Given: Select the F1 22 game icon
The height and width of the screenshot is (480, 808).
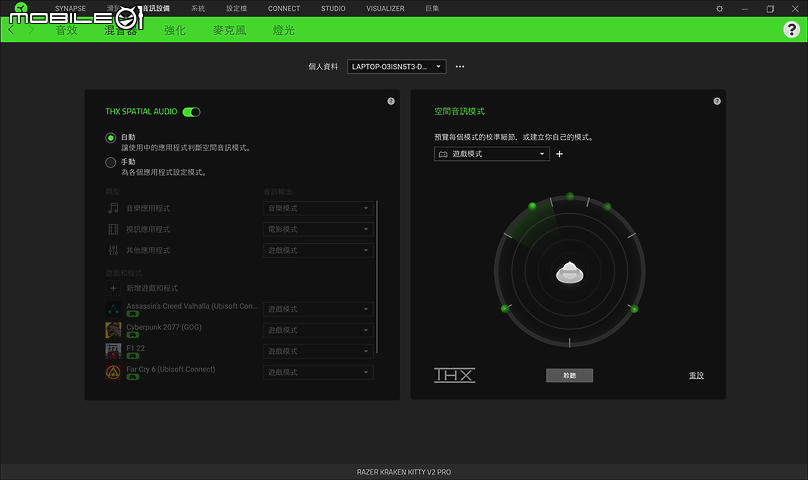Looking at the screenshot, I should pyautogui.click(x=113, y=351).
